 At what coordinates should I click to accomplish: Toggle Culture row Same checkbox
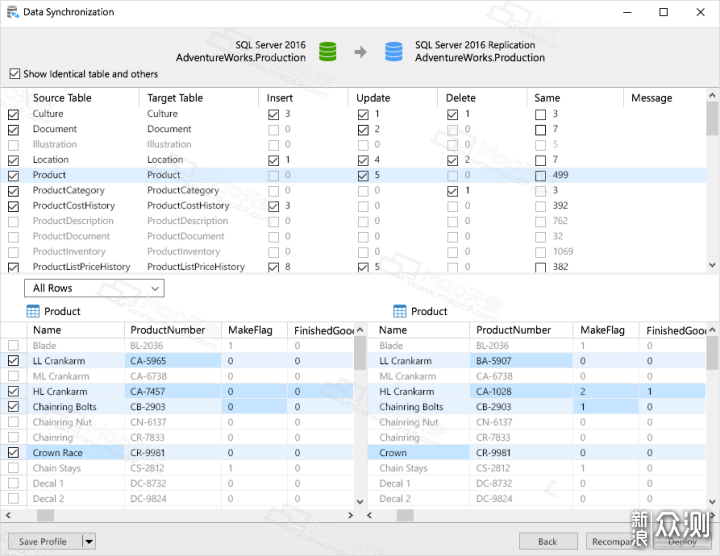tap(540, 114)
